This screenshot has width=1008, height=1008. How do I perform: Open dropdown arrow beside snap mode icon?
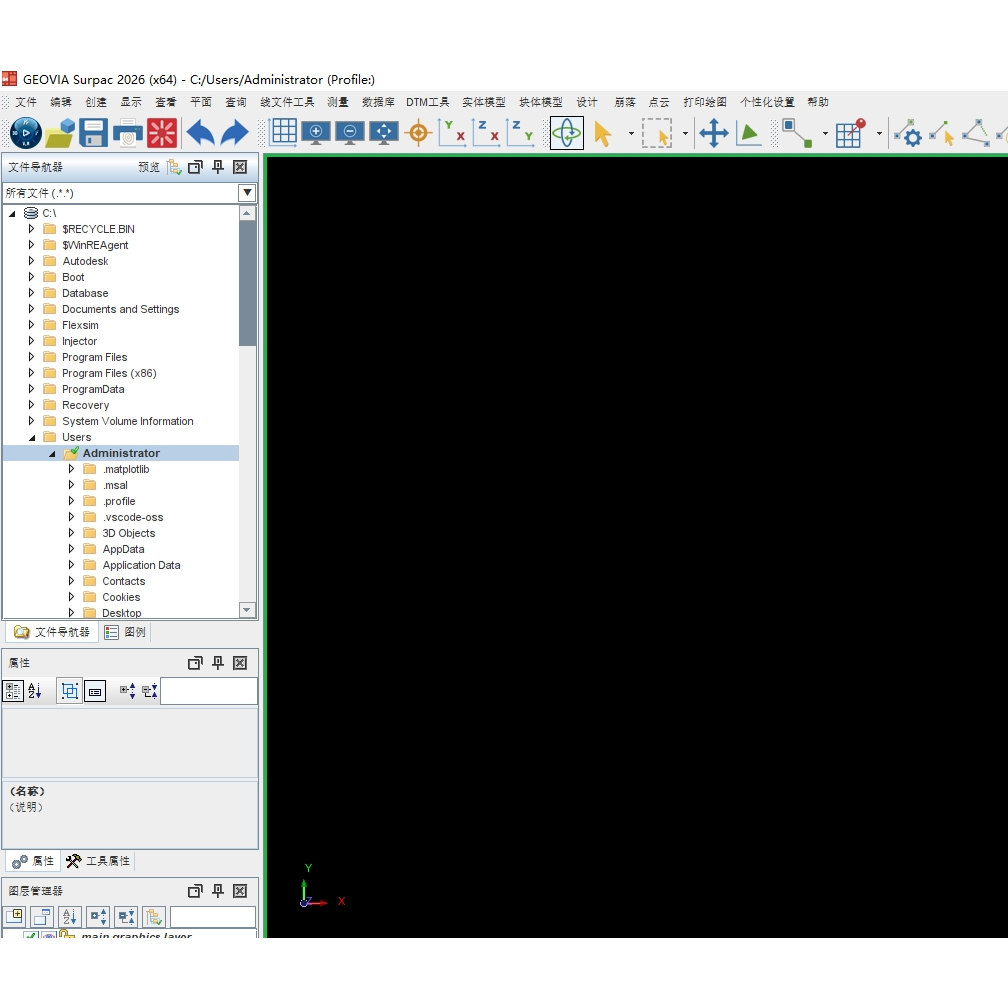825,134
